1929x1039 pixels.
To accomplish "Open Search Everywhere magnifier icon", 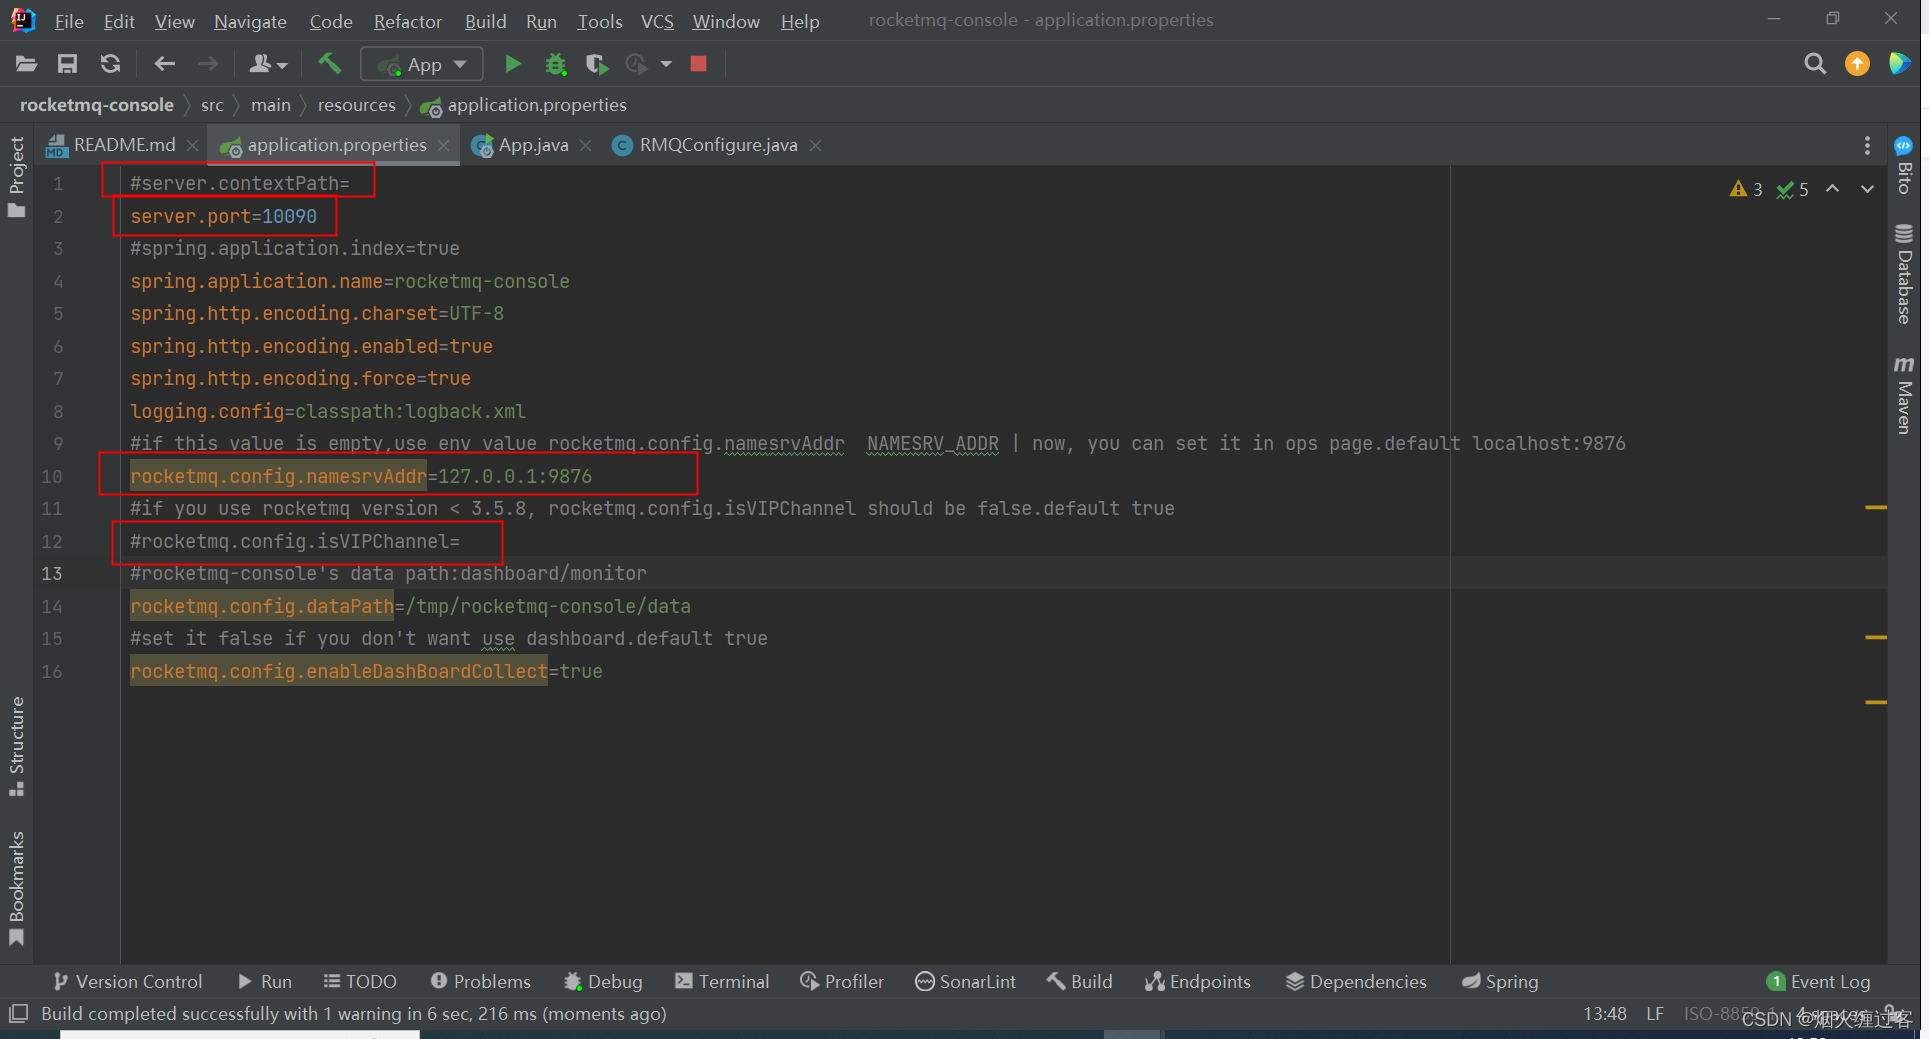I will [x=1814, y=64].
